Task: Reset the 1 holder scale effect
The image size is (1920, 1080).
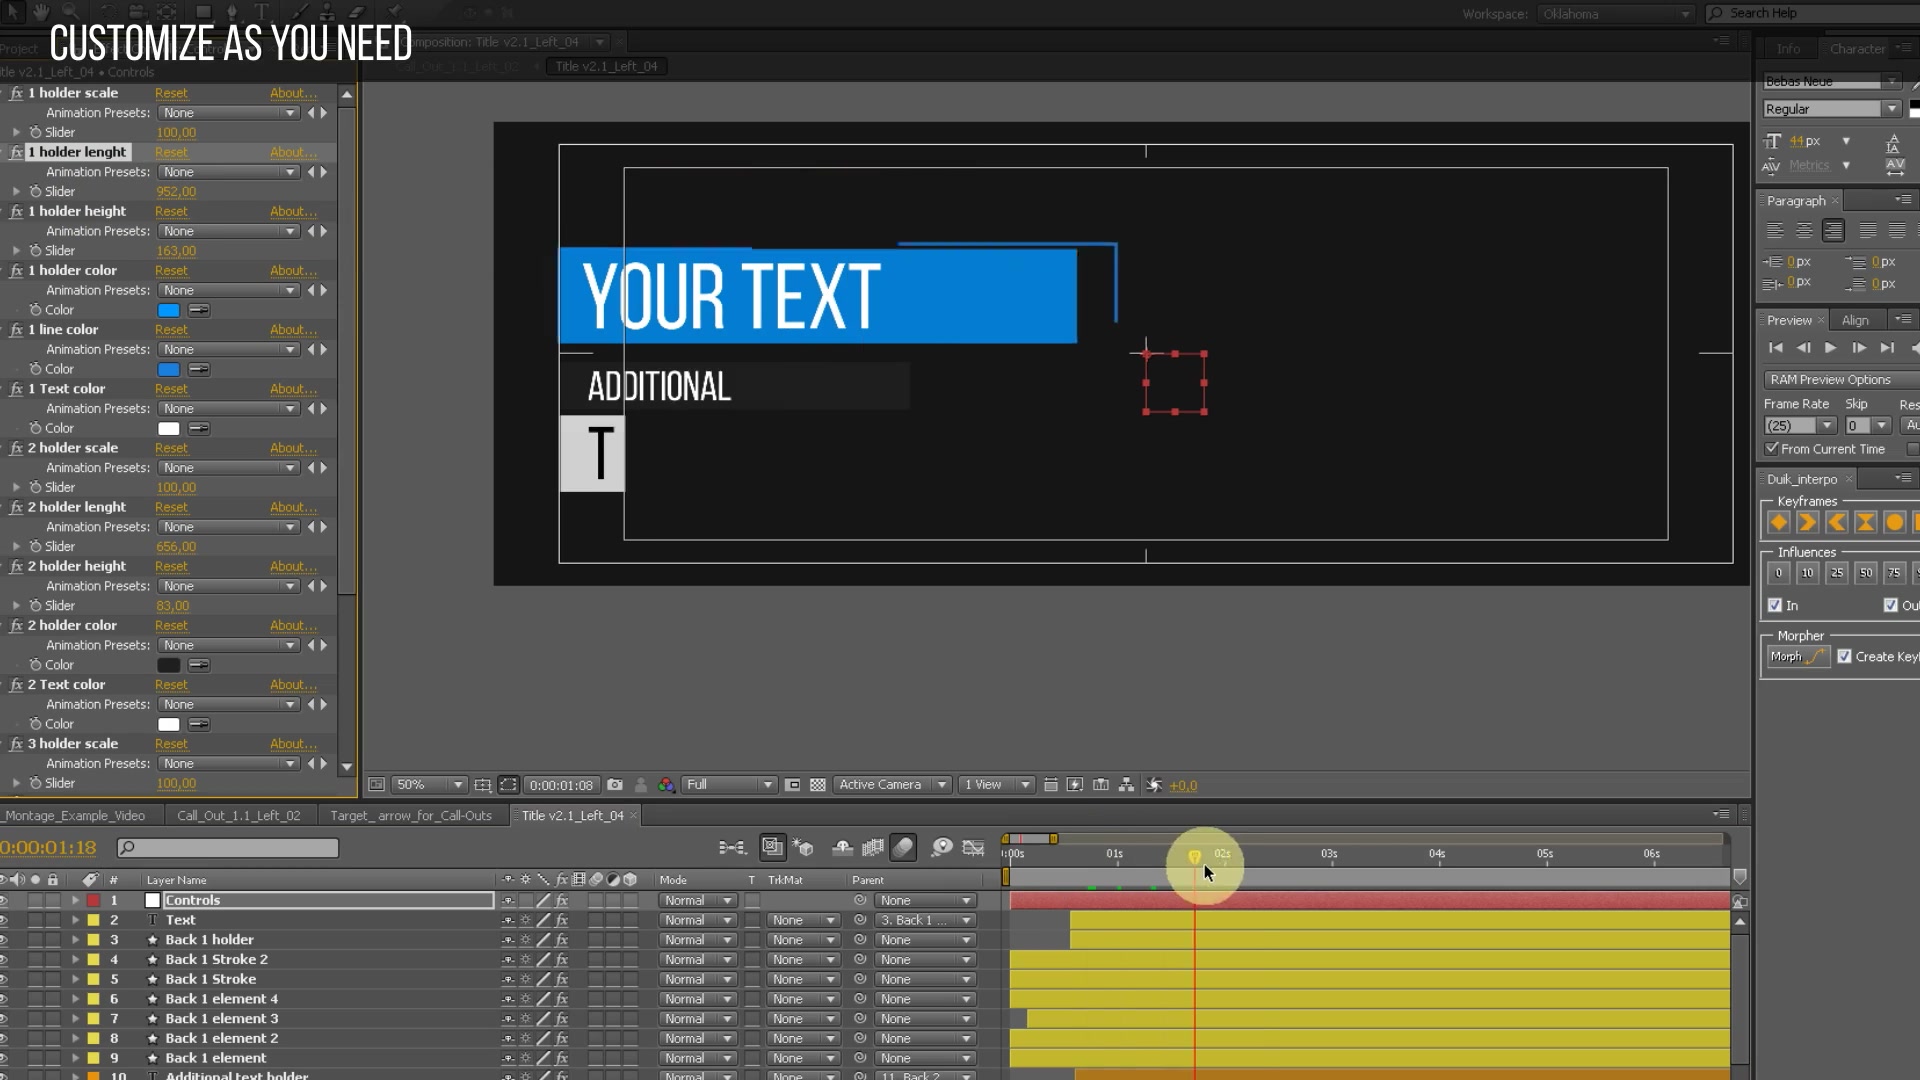Action: pyautogui.click(x=171, y=93)
